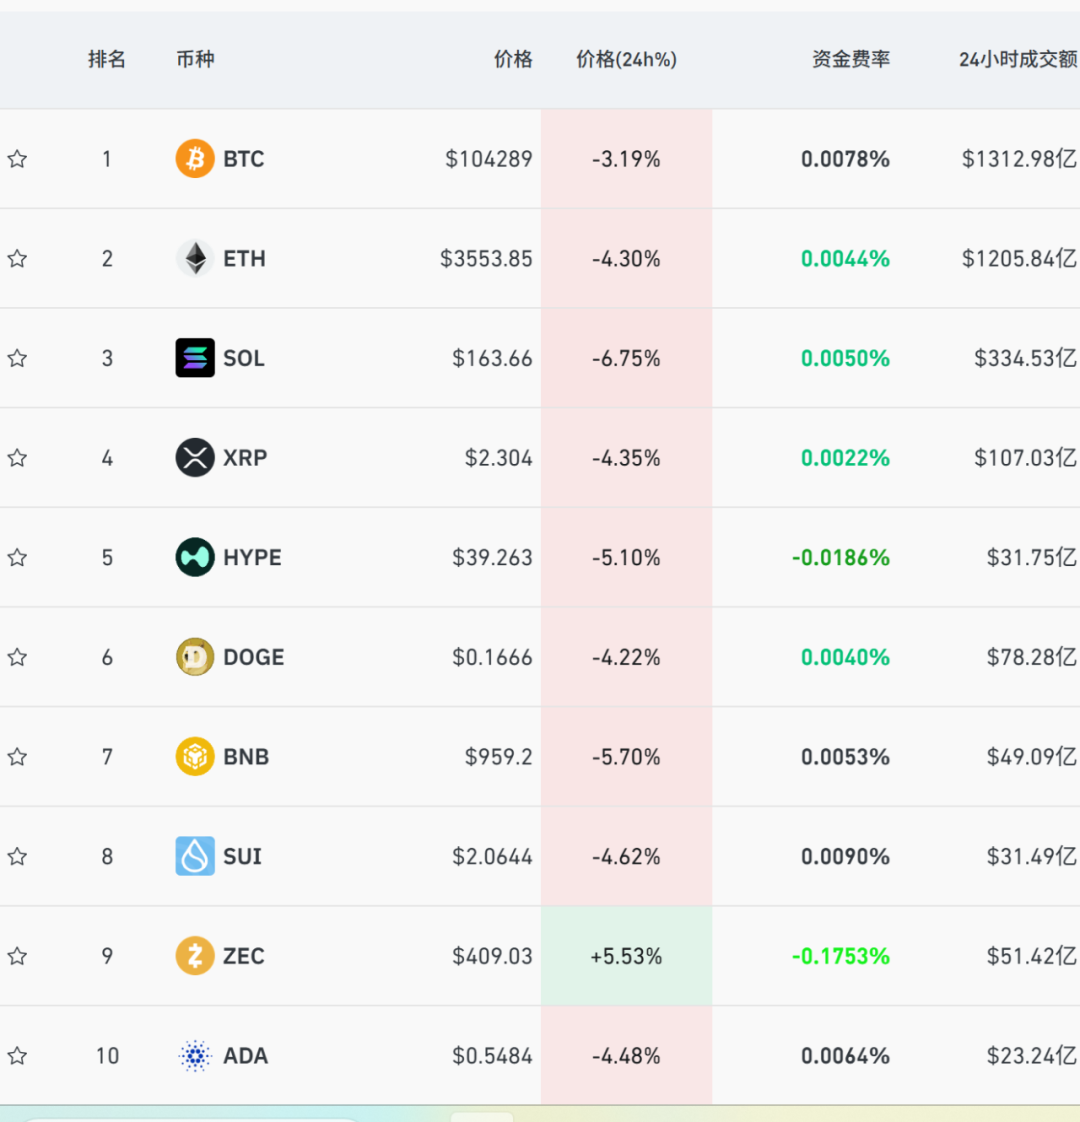Sort by 24小时成交额 column header
1080x1122 pixels.
click(1017, 60)
